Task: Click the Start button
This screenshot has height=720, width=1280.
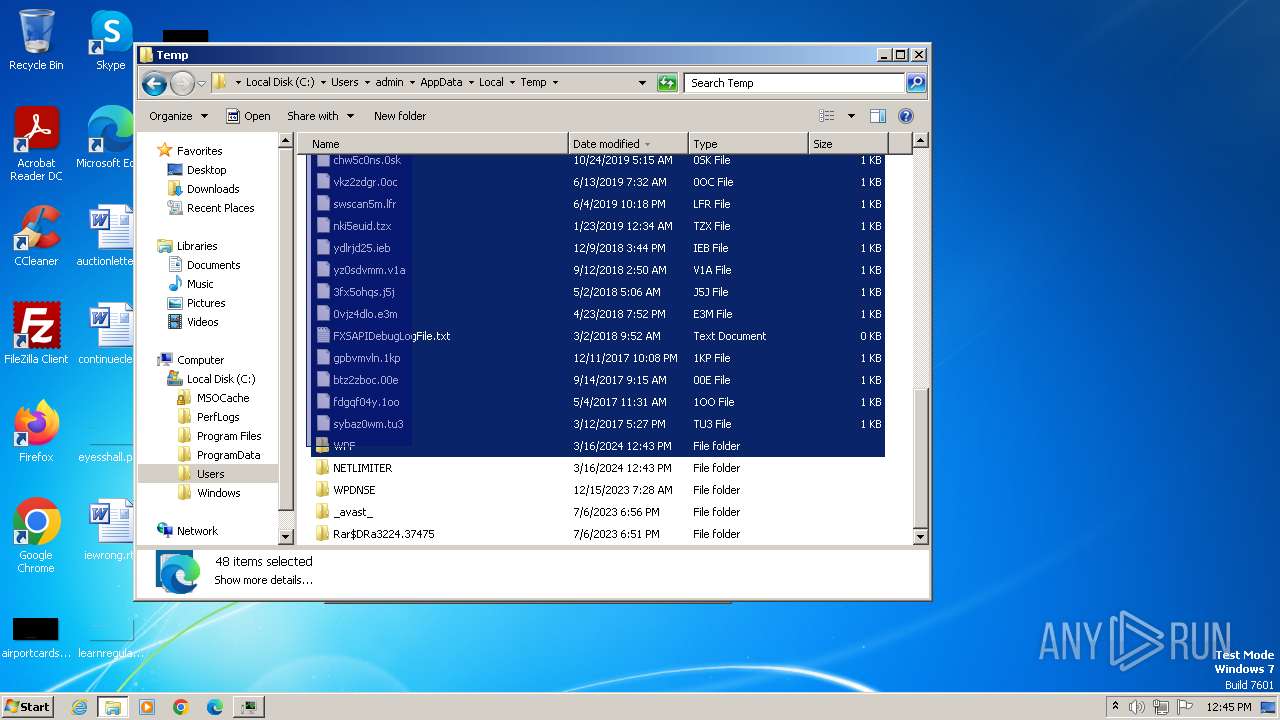Action: point(28,707)
